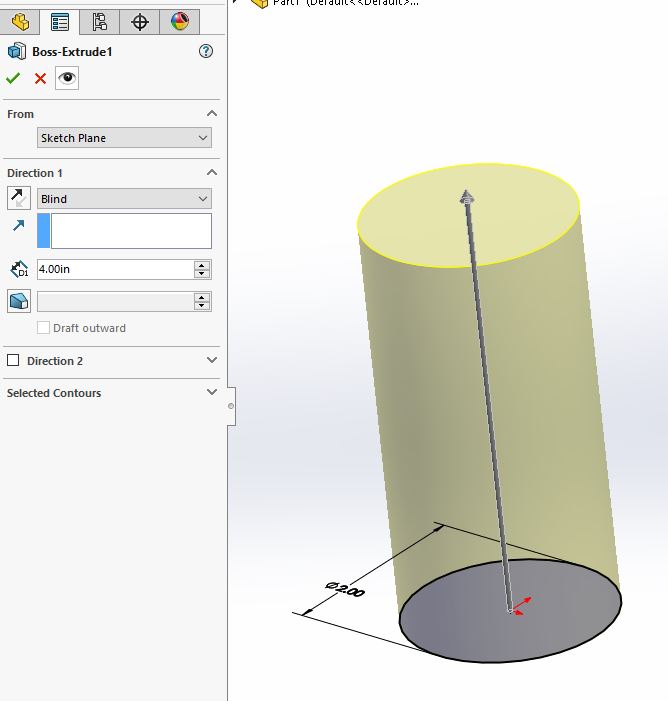Click the direction of extrusion selection box
668x701 pixels.
130,231
